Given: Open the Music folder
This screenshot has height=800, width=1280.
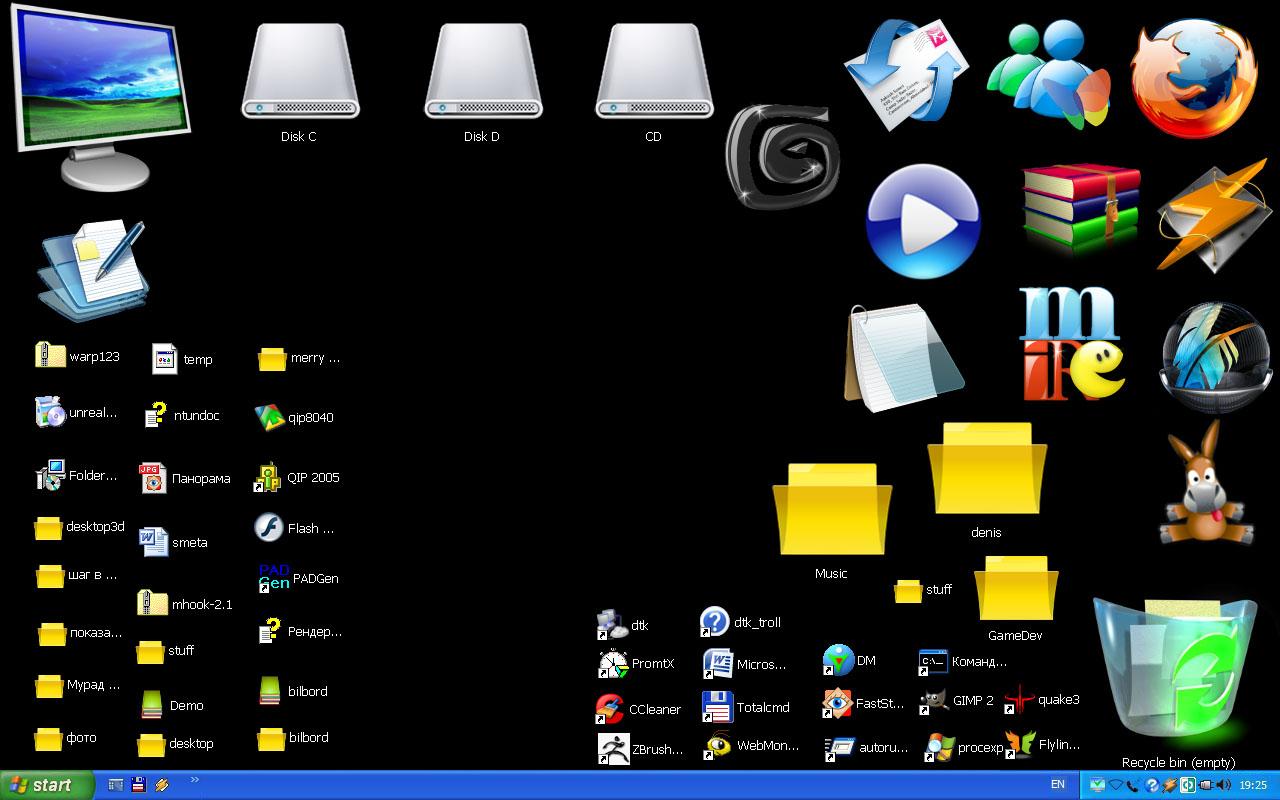Looking at the screenshot, I should (x=830, y=510).
